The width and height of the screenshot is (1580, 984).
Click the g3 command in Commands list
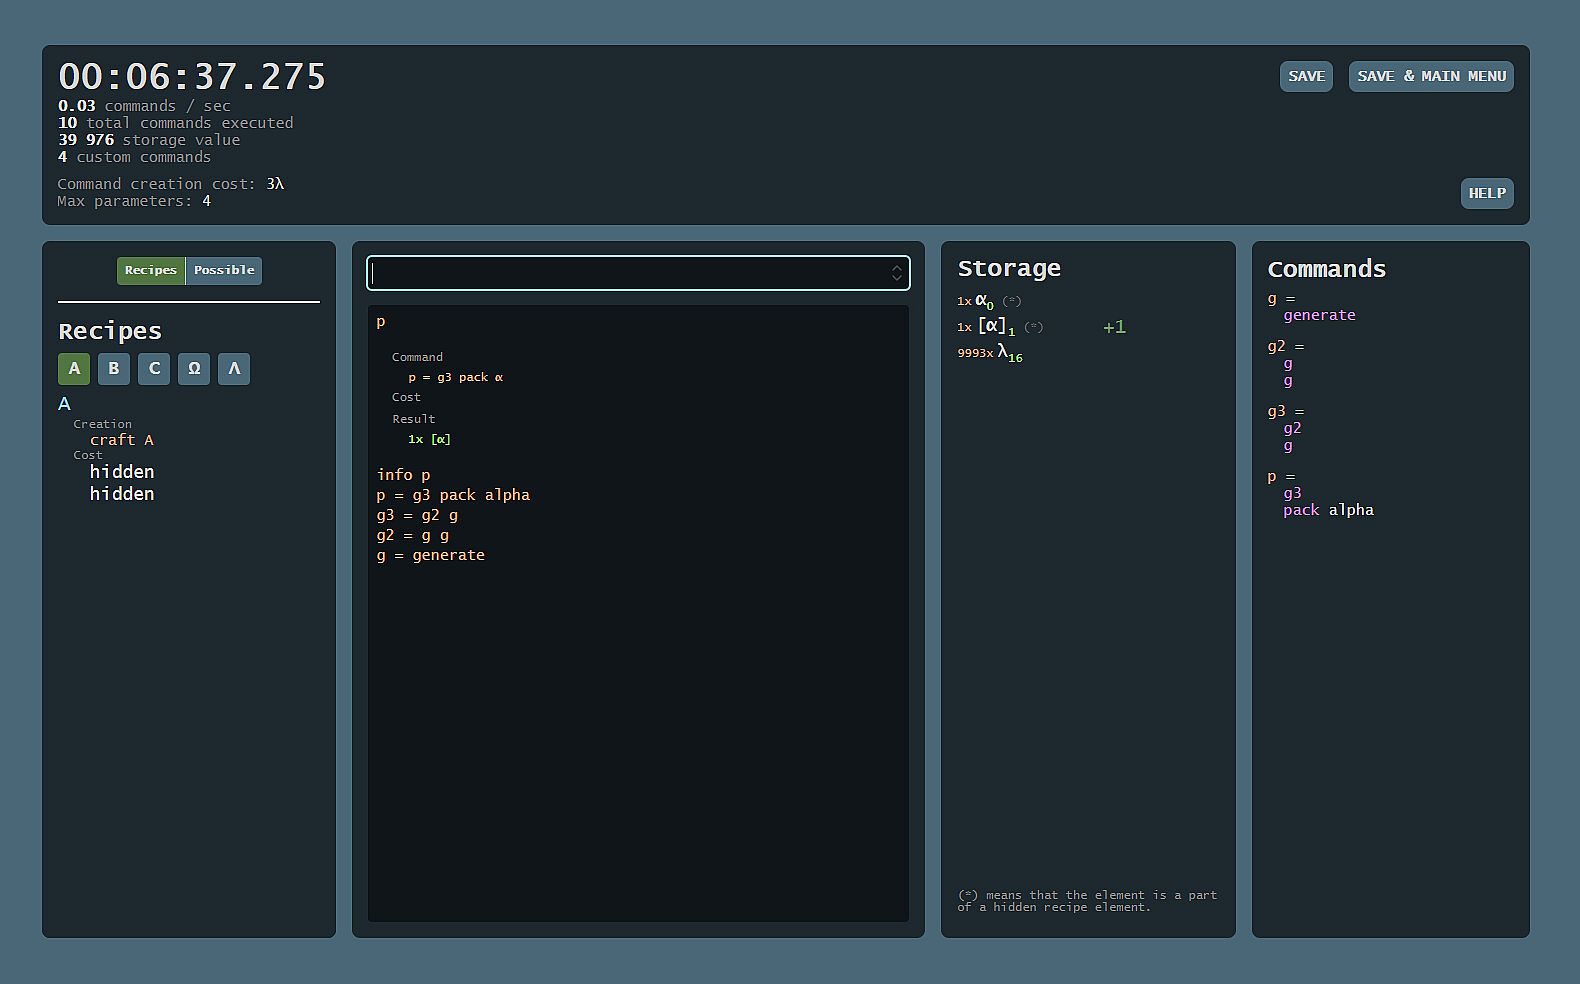click(1277, 411)
